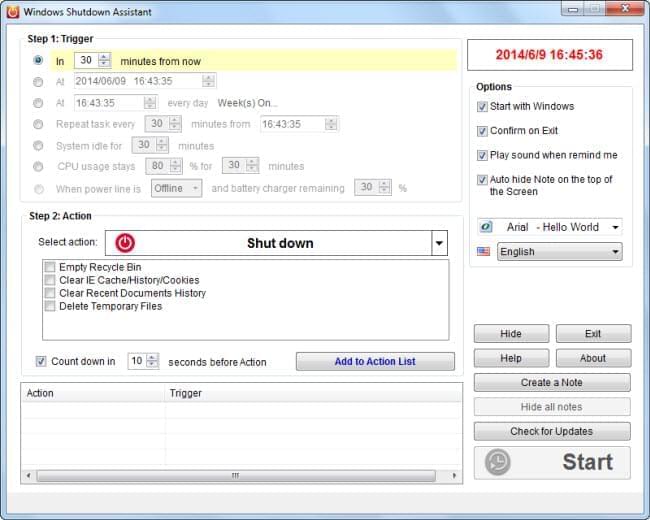Click the Action column header
Screen dimensions: 650x520
93,393
